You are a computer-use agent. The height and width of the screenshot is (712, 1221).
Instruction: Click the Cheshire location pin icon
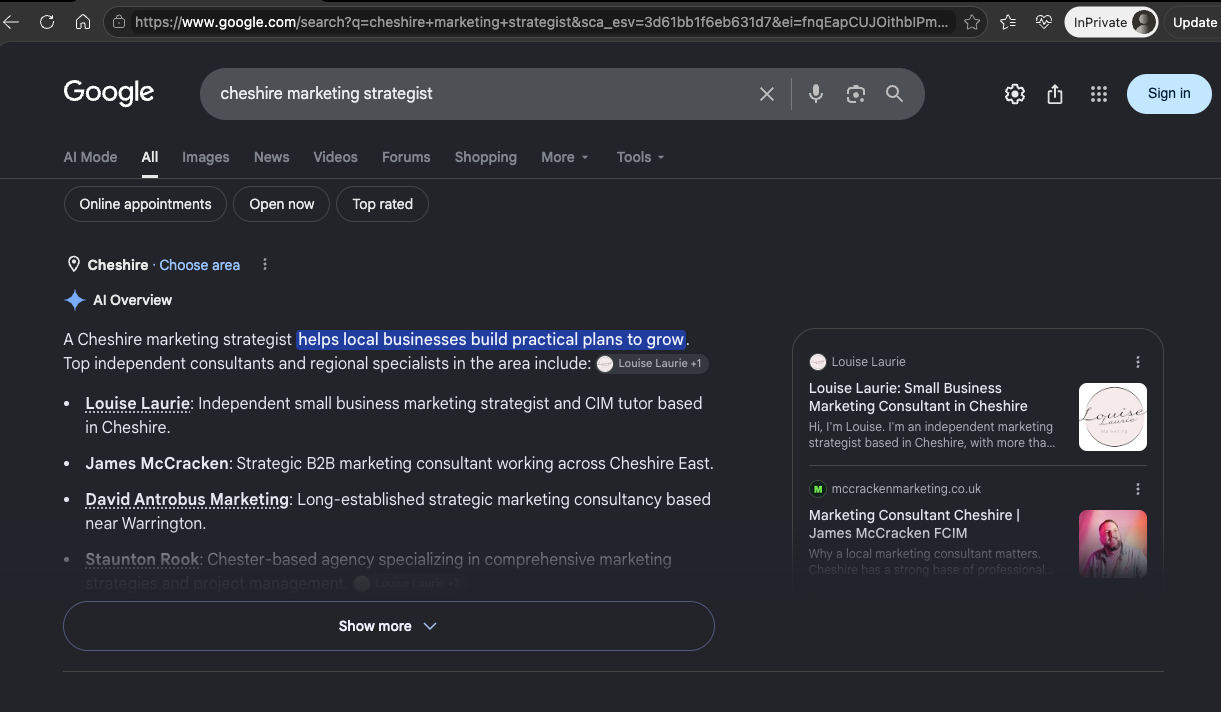pos(73,265)
